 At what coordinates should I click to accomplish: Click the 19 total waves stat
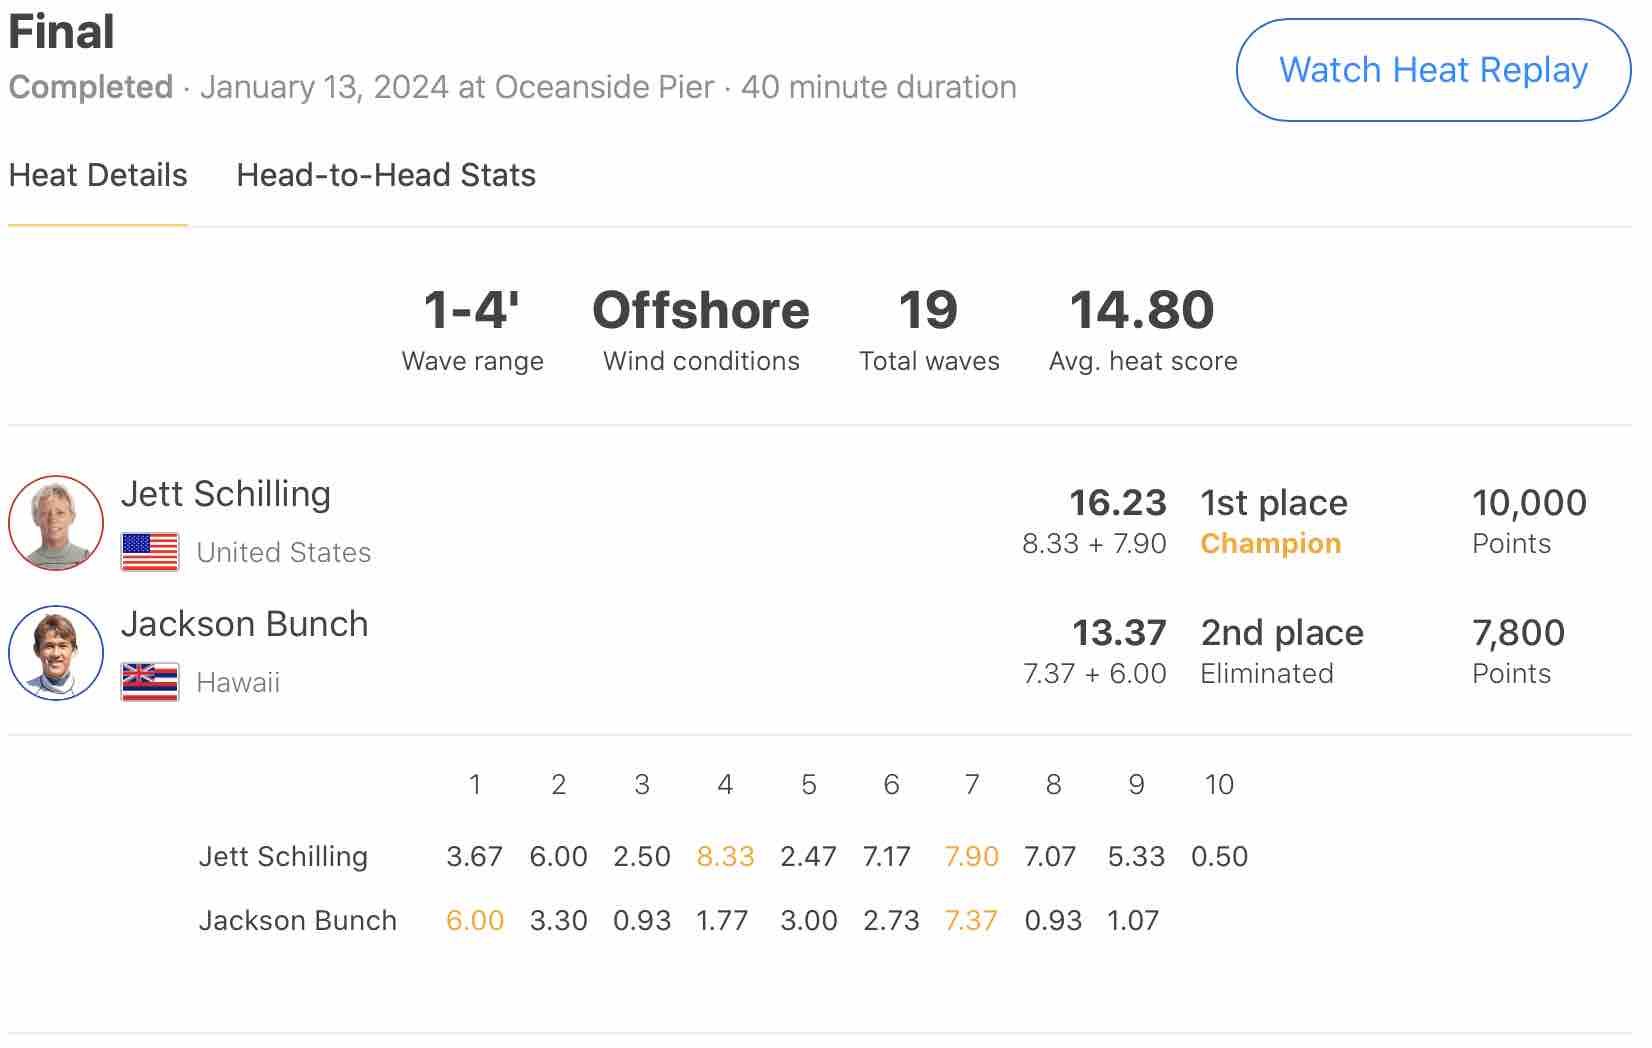[929, 310]
